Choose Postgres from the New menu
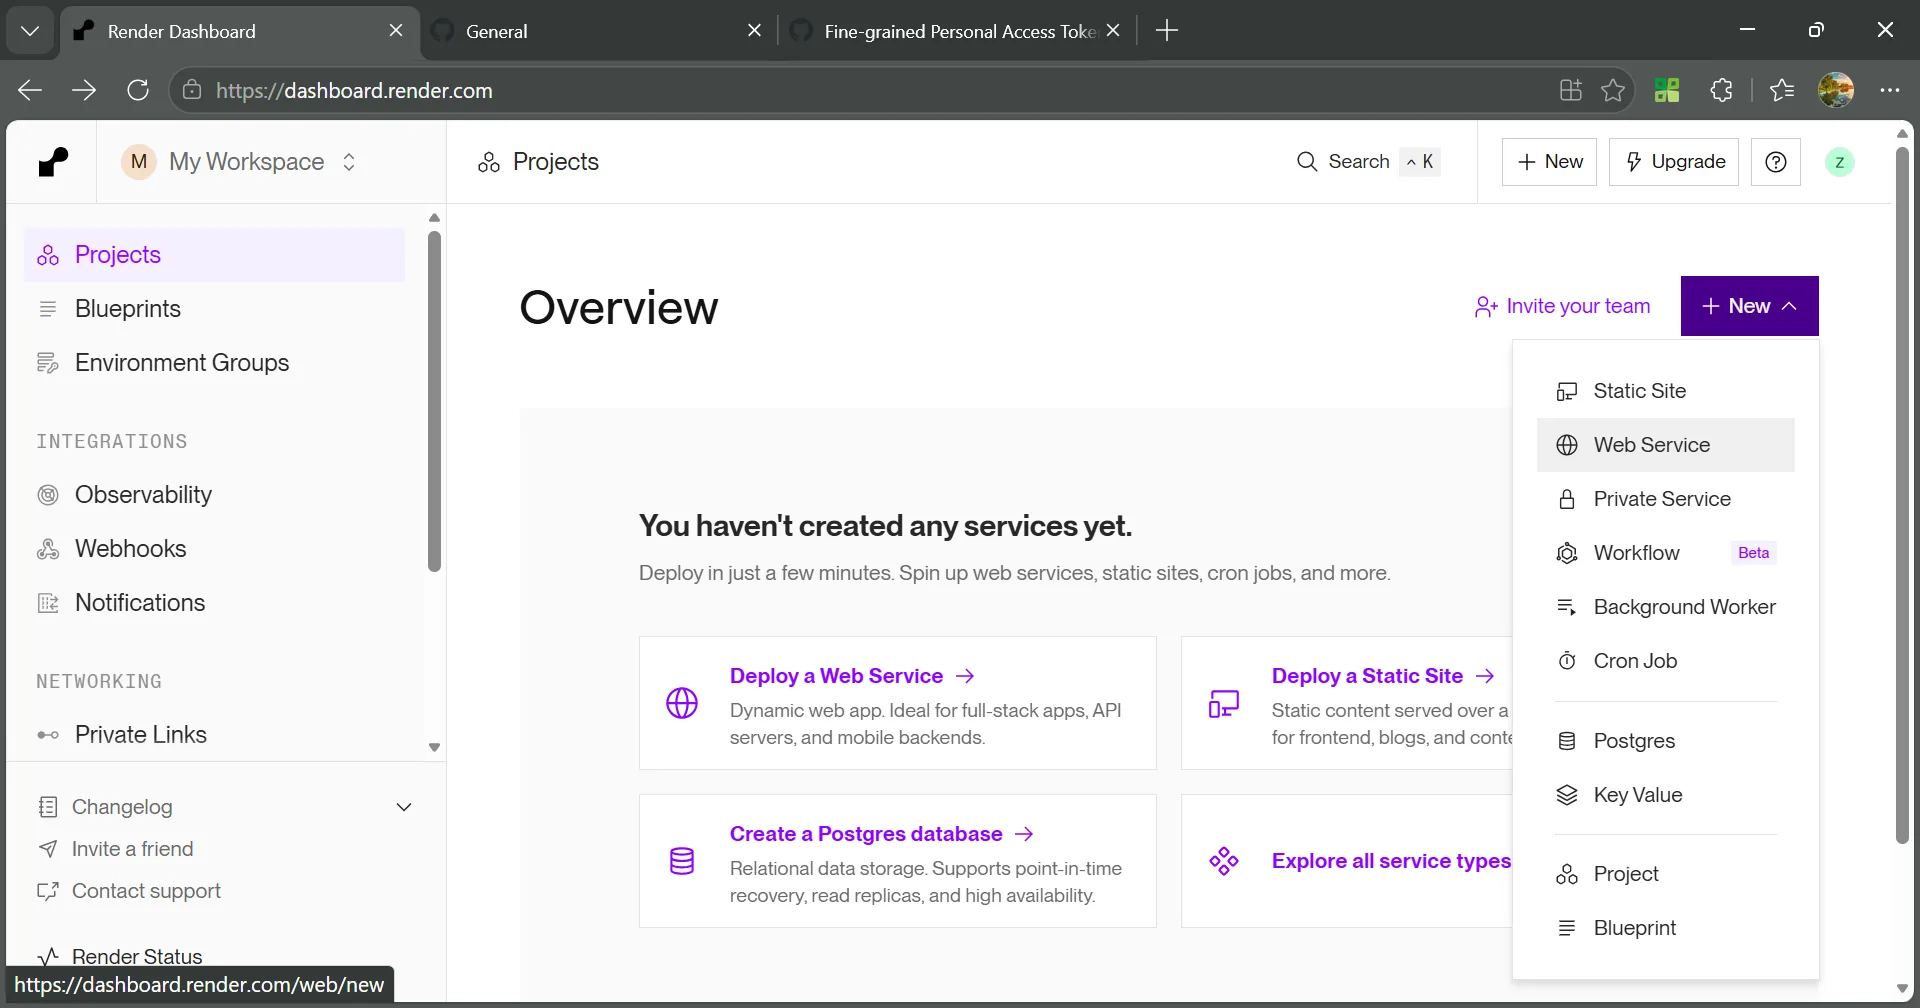The image size is (1920, 1008). [1666, 741]
